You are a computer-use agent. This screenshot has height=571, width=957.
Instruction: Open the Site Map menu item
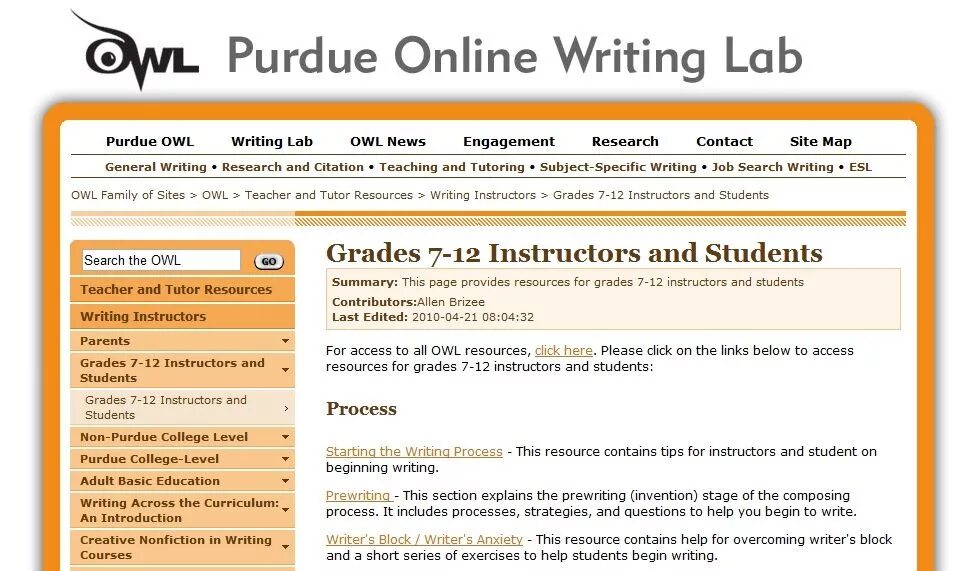[x=821, y=142]
